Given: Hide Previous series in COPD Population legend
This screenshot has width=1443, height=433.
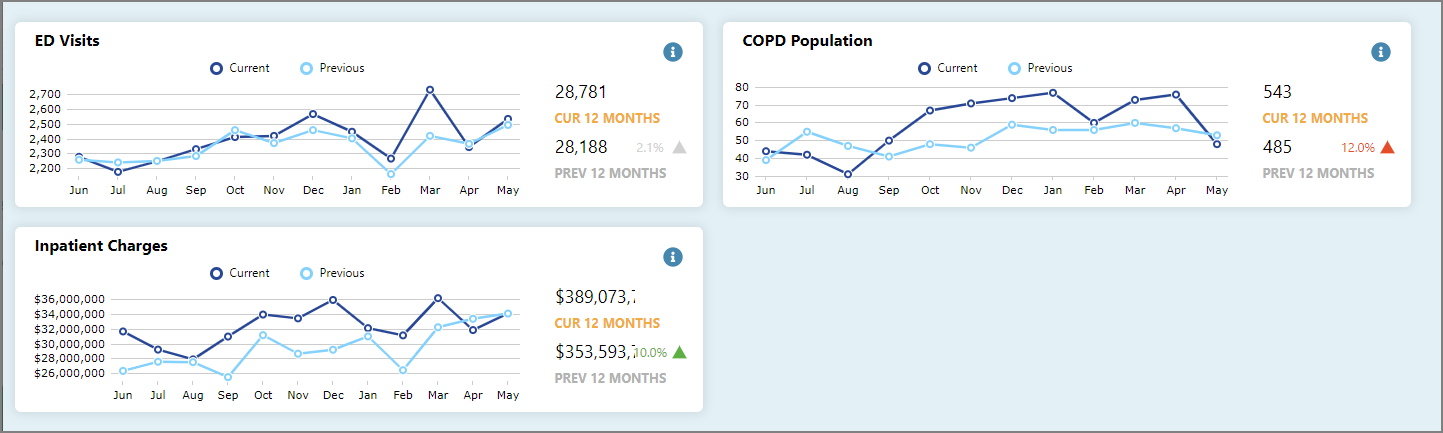Looking at the screenshot, I should pos(1040,68).
